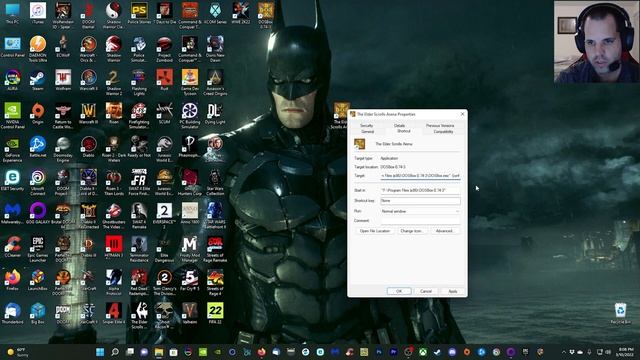The image size is (640, 360).
Task: Select the Warcraft III shortcut
Action: (x=88, y=113)
